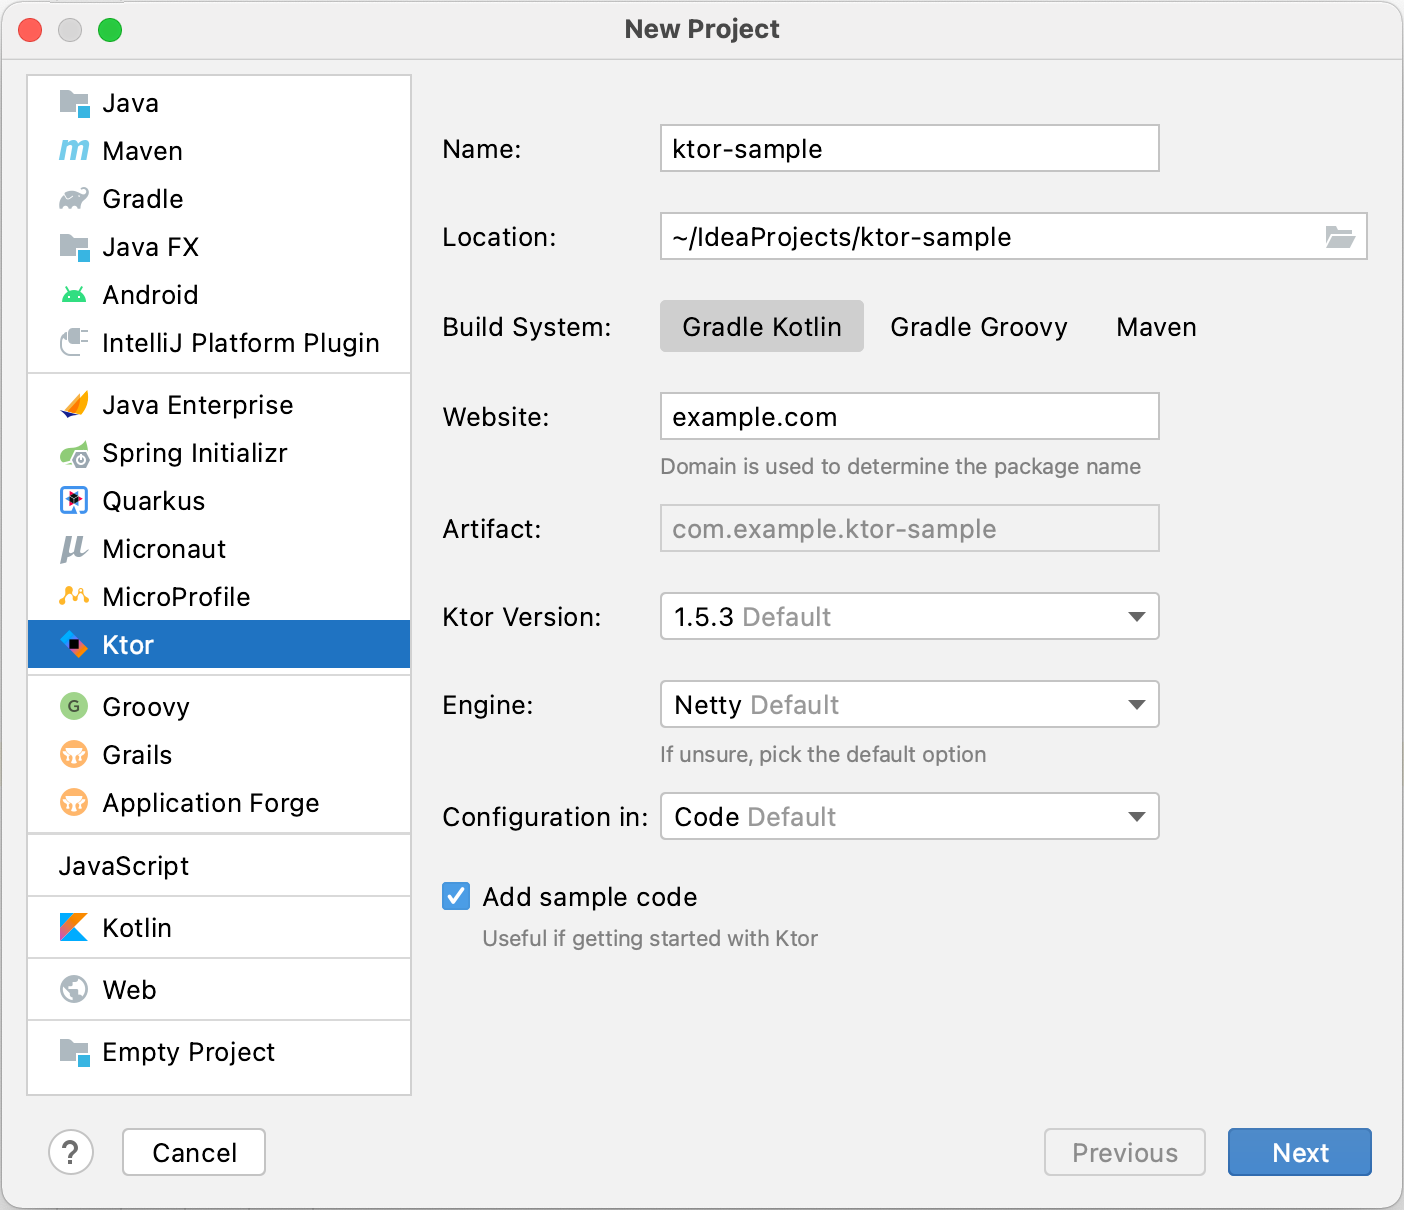Select the Micronaut framework icon
The image size is (1404, 1210).
[74, 549]
